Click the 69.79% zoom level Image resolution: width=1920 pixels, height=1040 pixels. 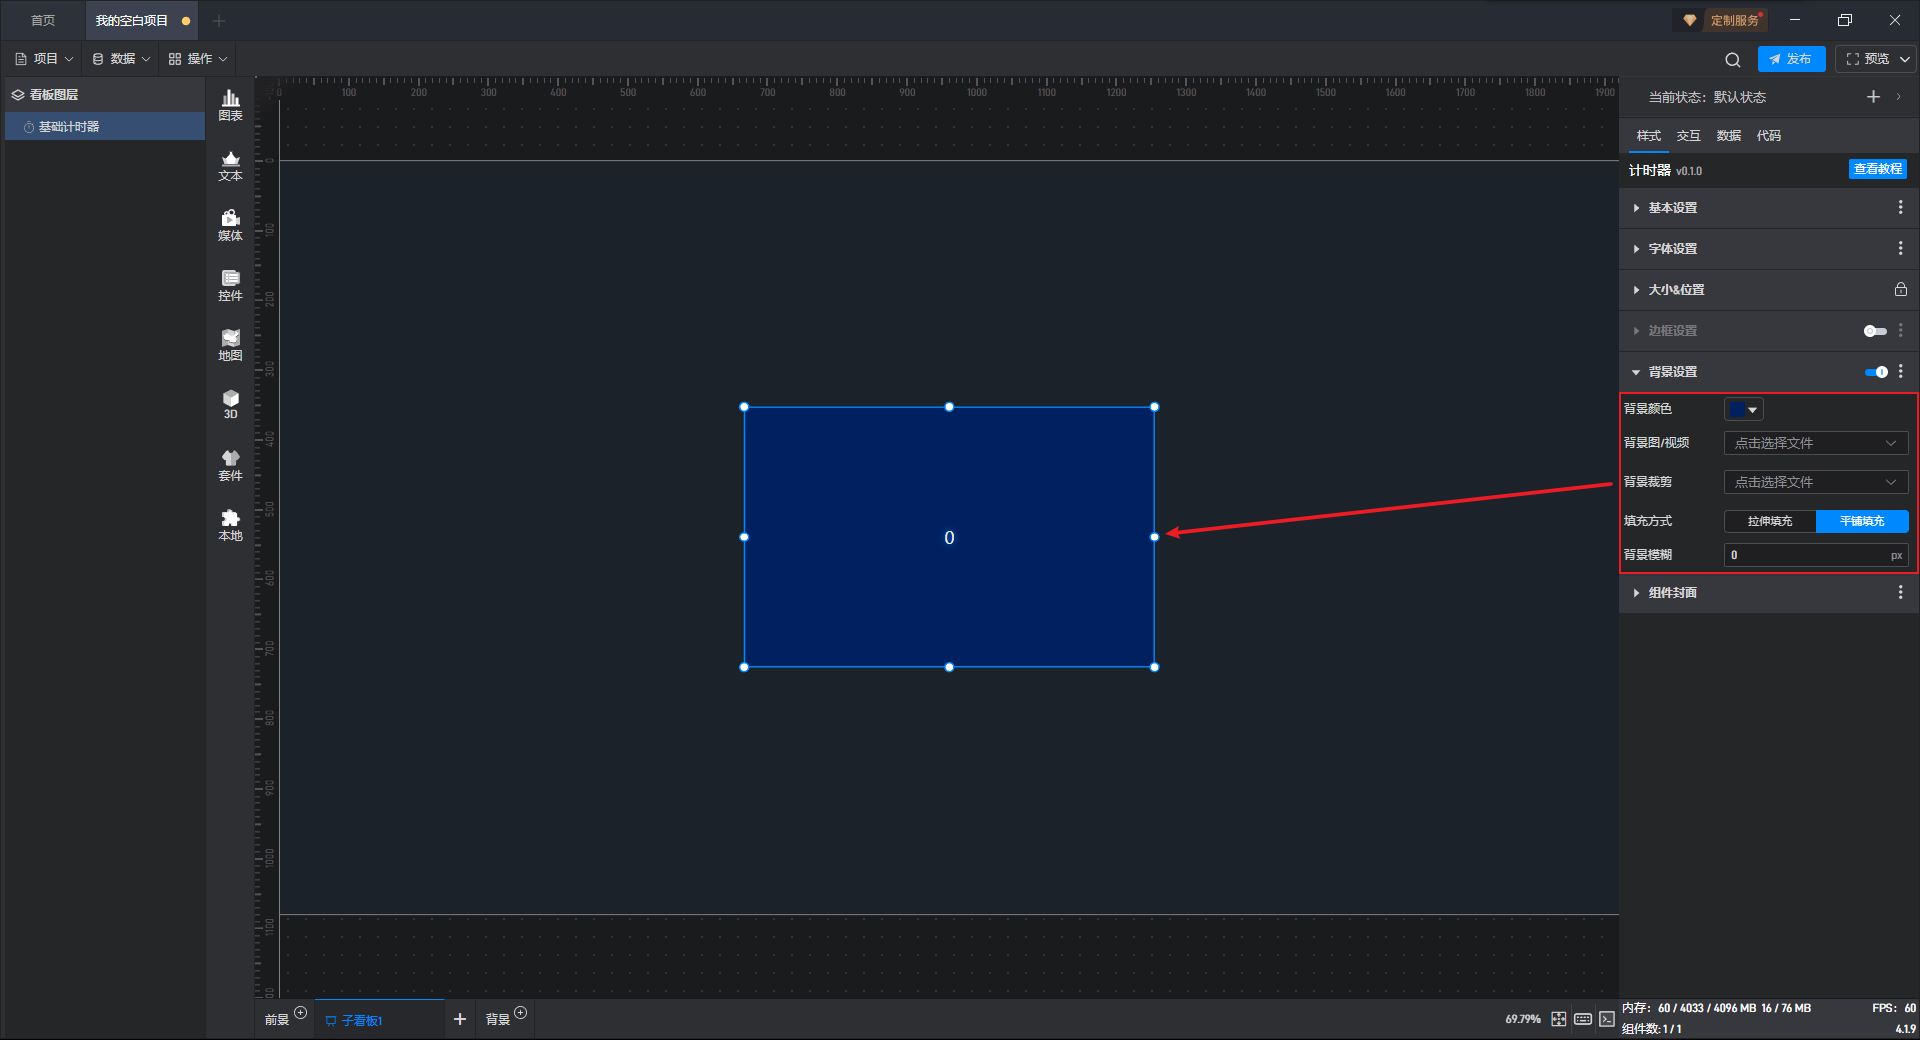tap(1523, 1019)
